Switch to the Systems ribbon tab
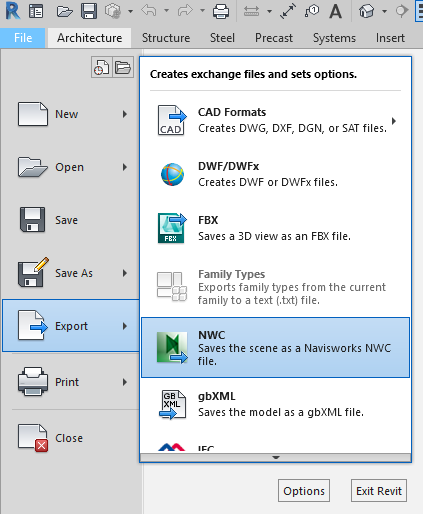The width and height of the screenshot is (423, 514). point(334,38)
